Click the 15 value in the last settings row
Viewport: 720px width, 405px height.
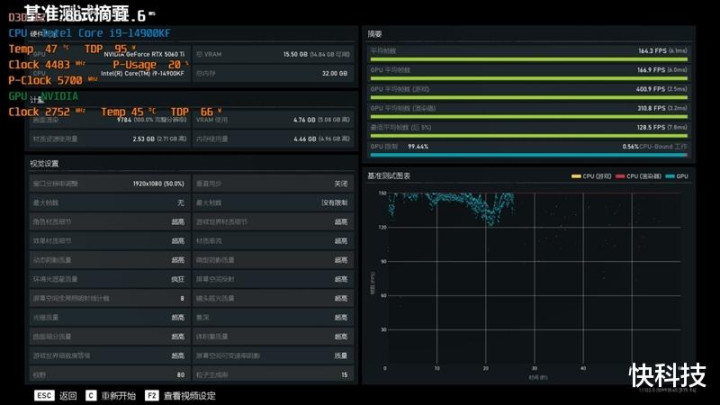click(344, 375)
